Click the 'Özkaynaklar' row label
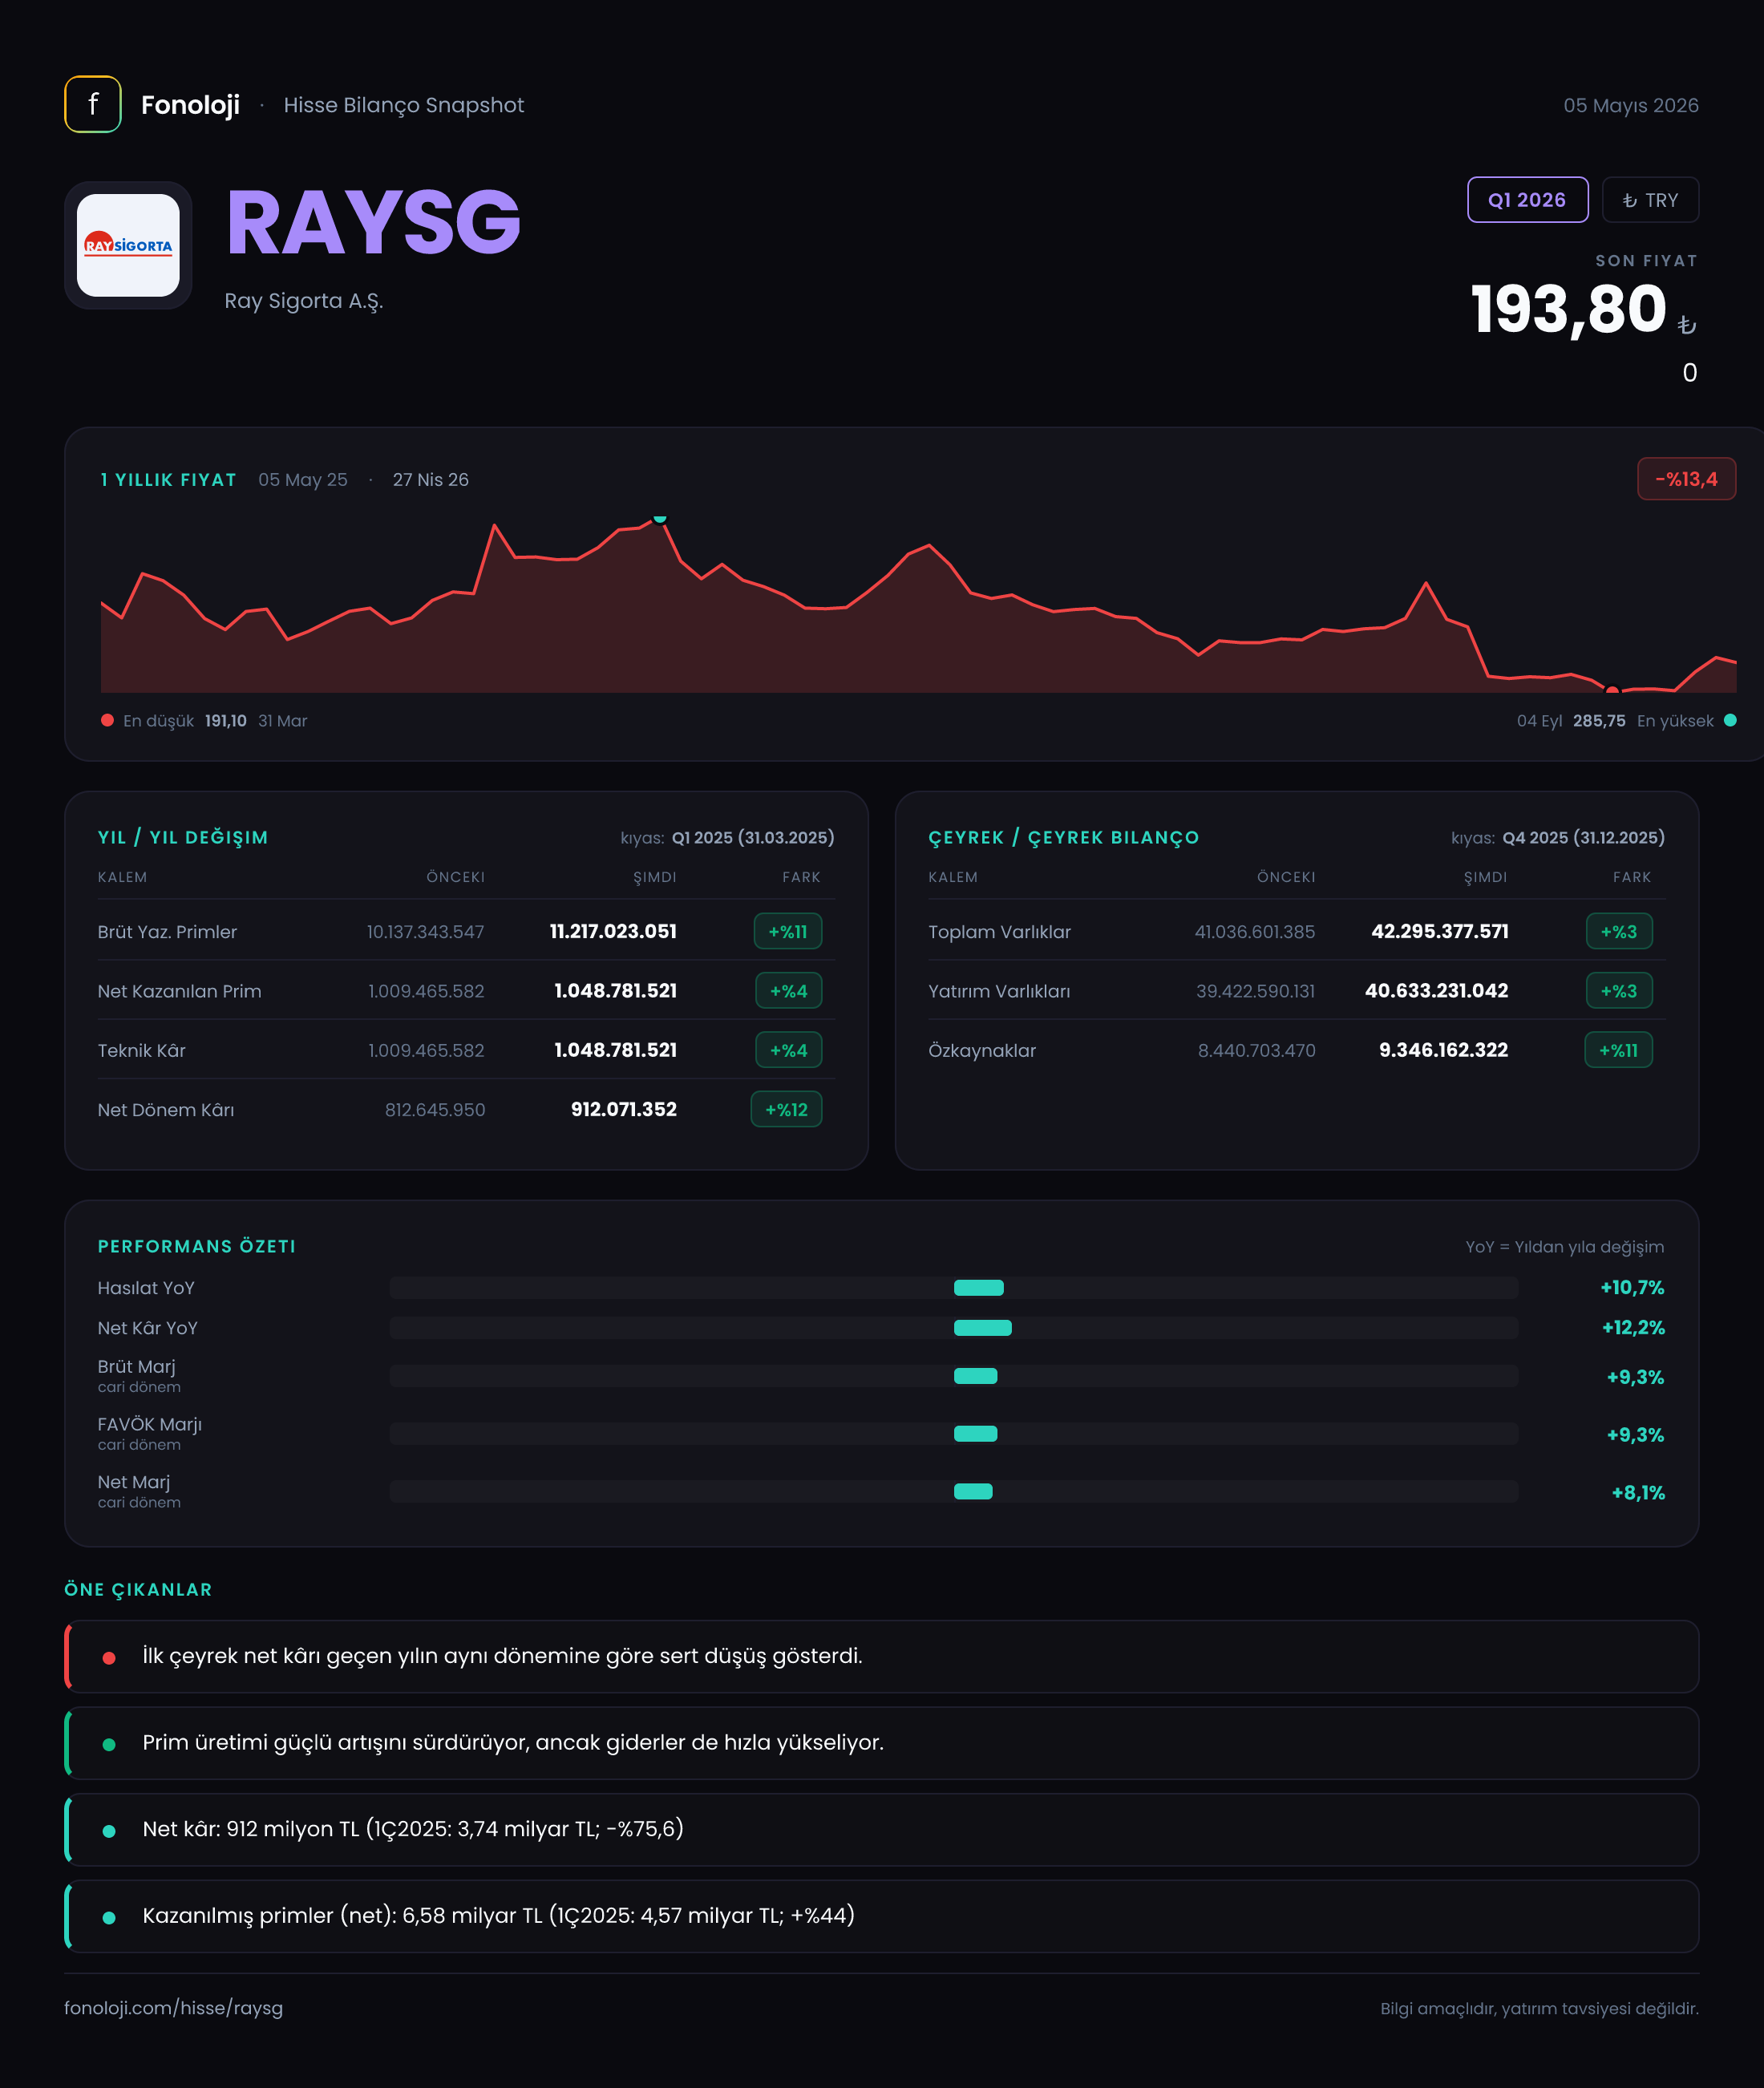Image resolution: width=1764 pixels, height=2088 pixels. pyautogui.click(x=982, y=1051)
